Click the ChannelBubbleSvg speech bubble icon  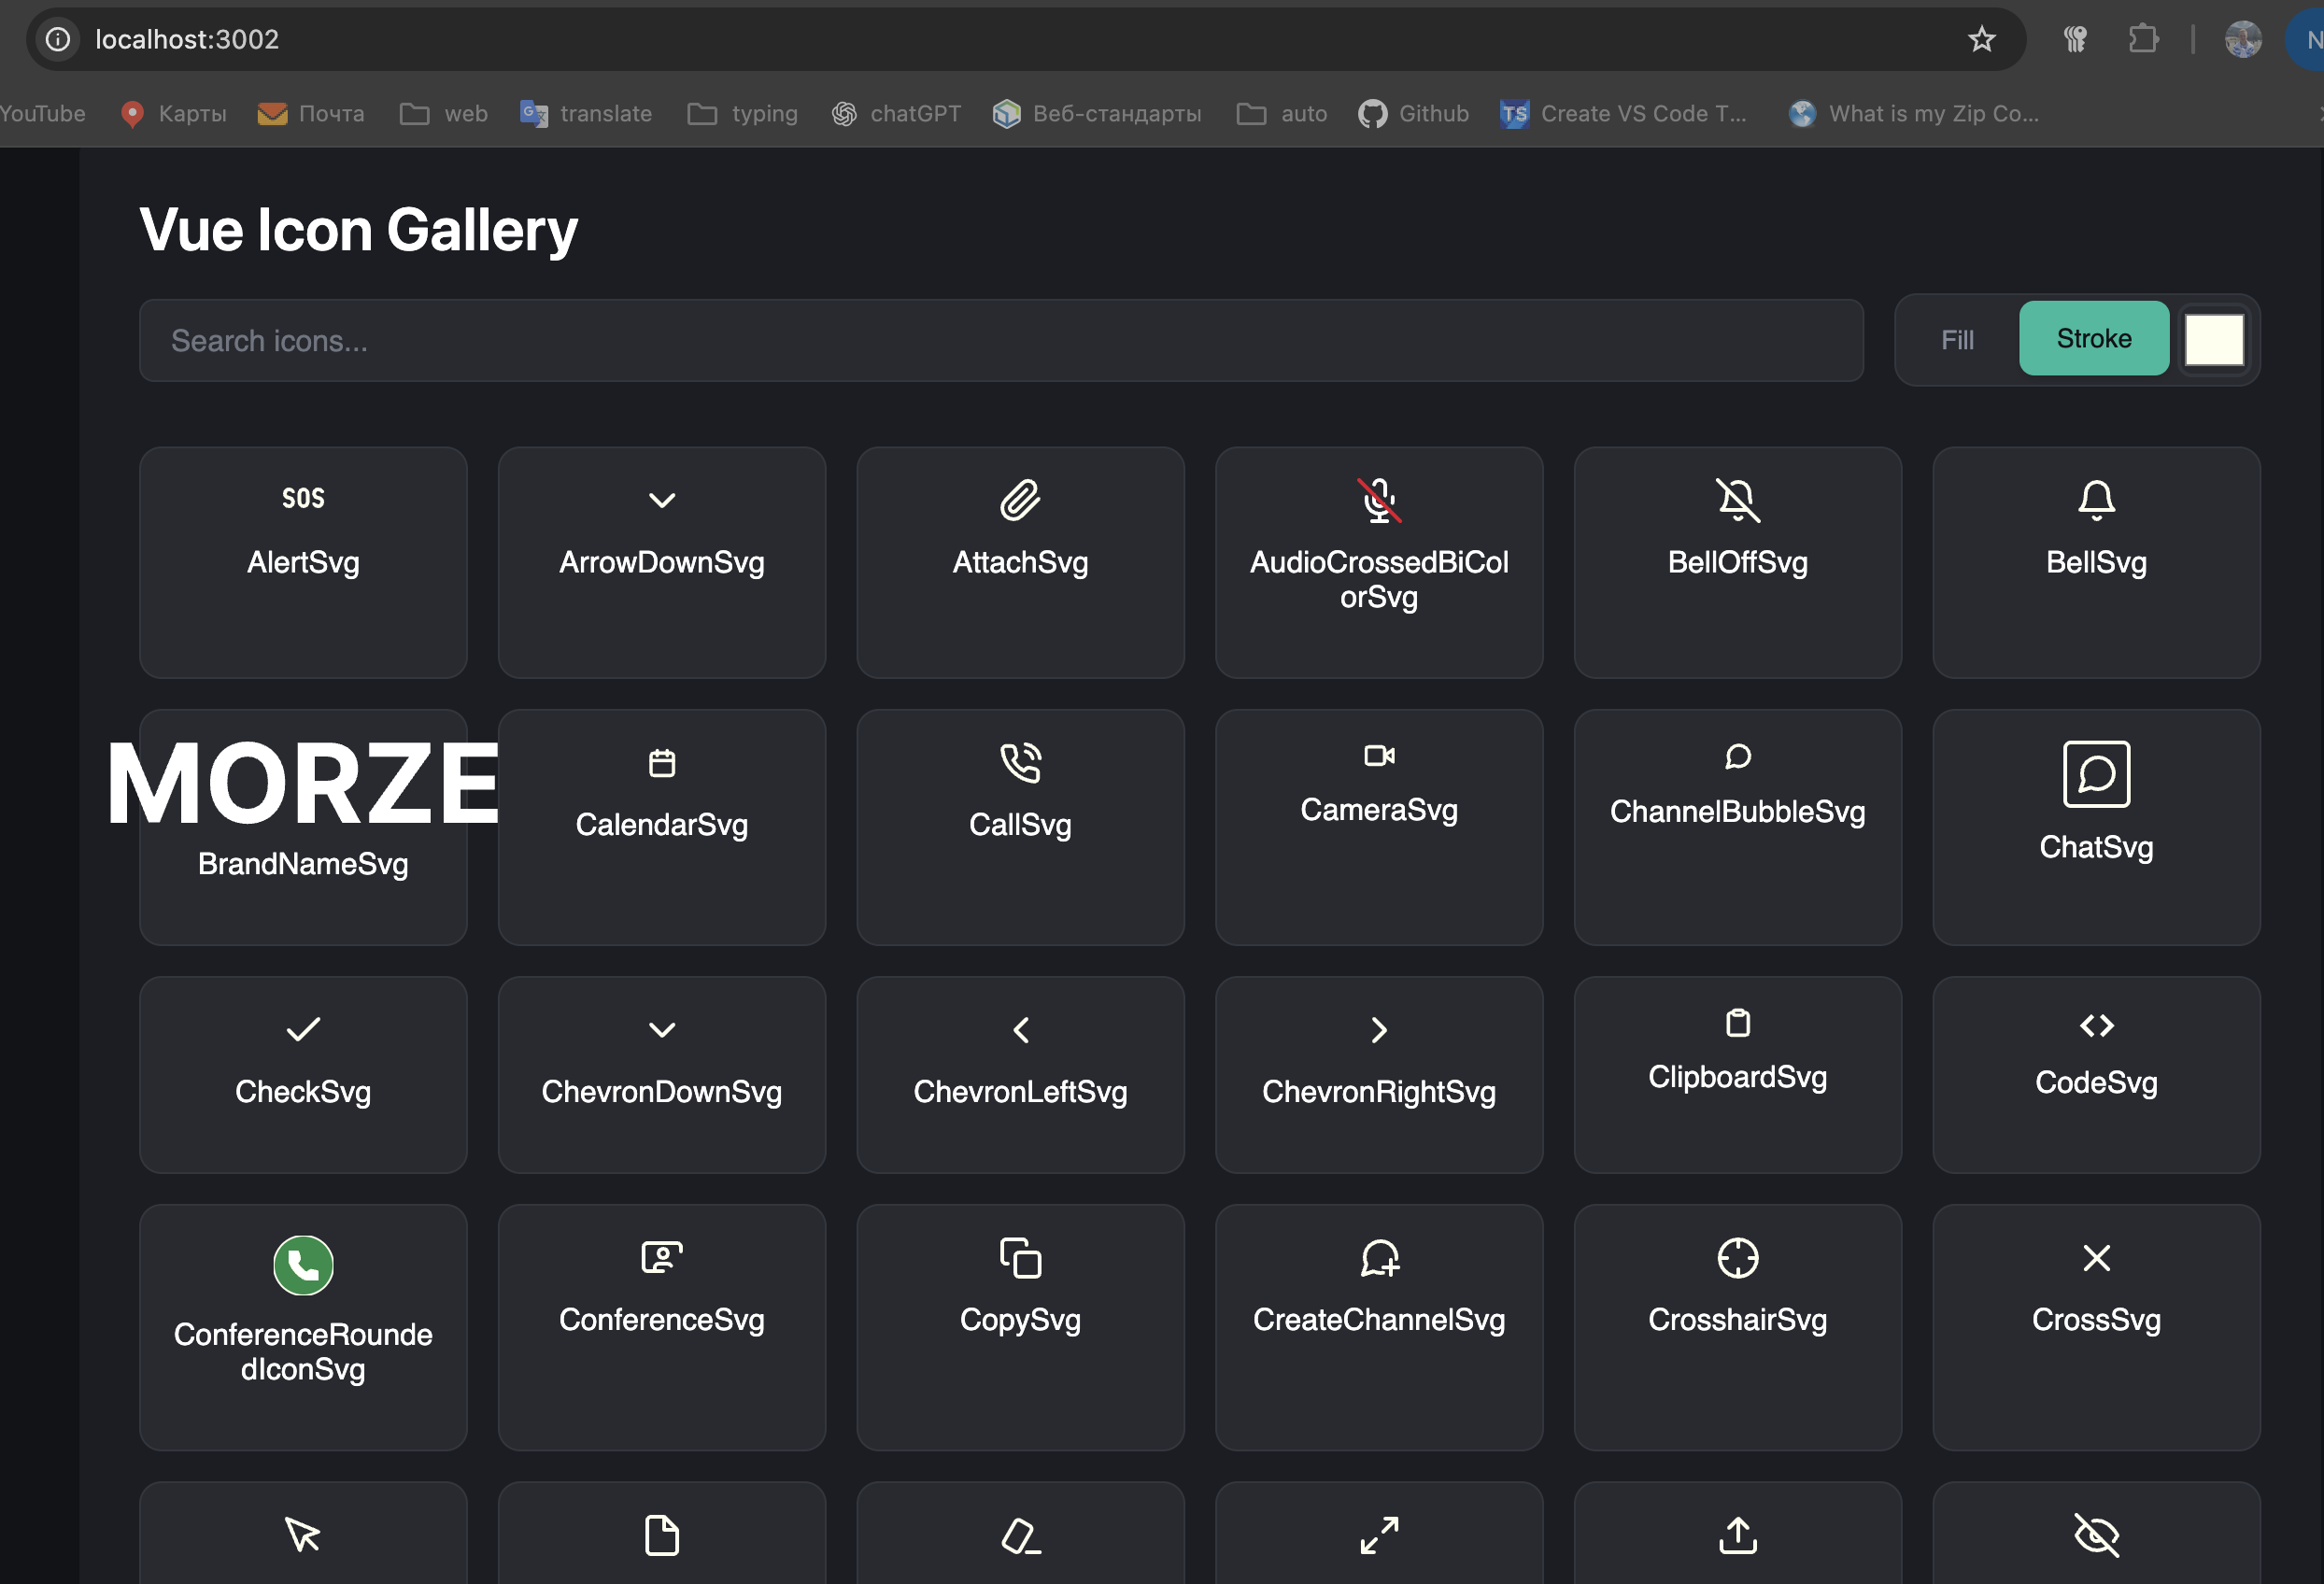1738,756
